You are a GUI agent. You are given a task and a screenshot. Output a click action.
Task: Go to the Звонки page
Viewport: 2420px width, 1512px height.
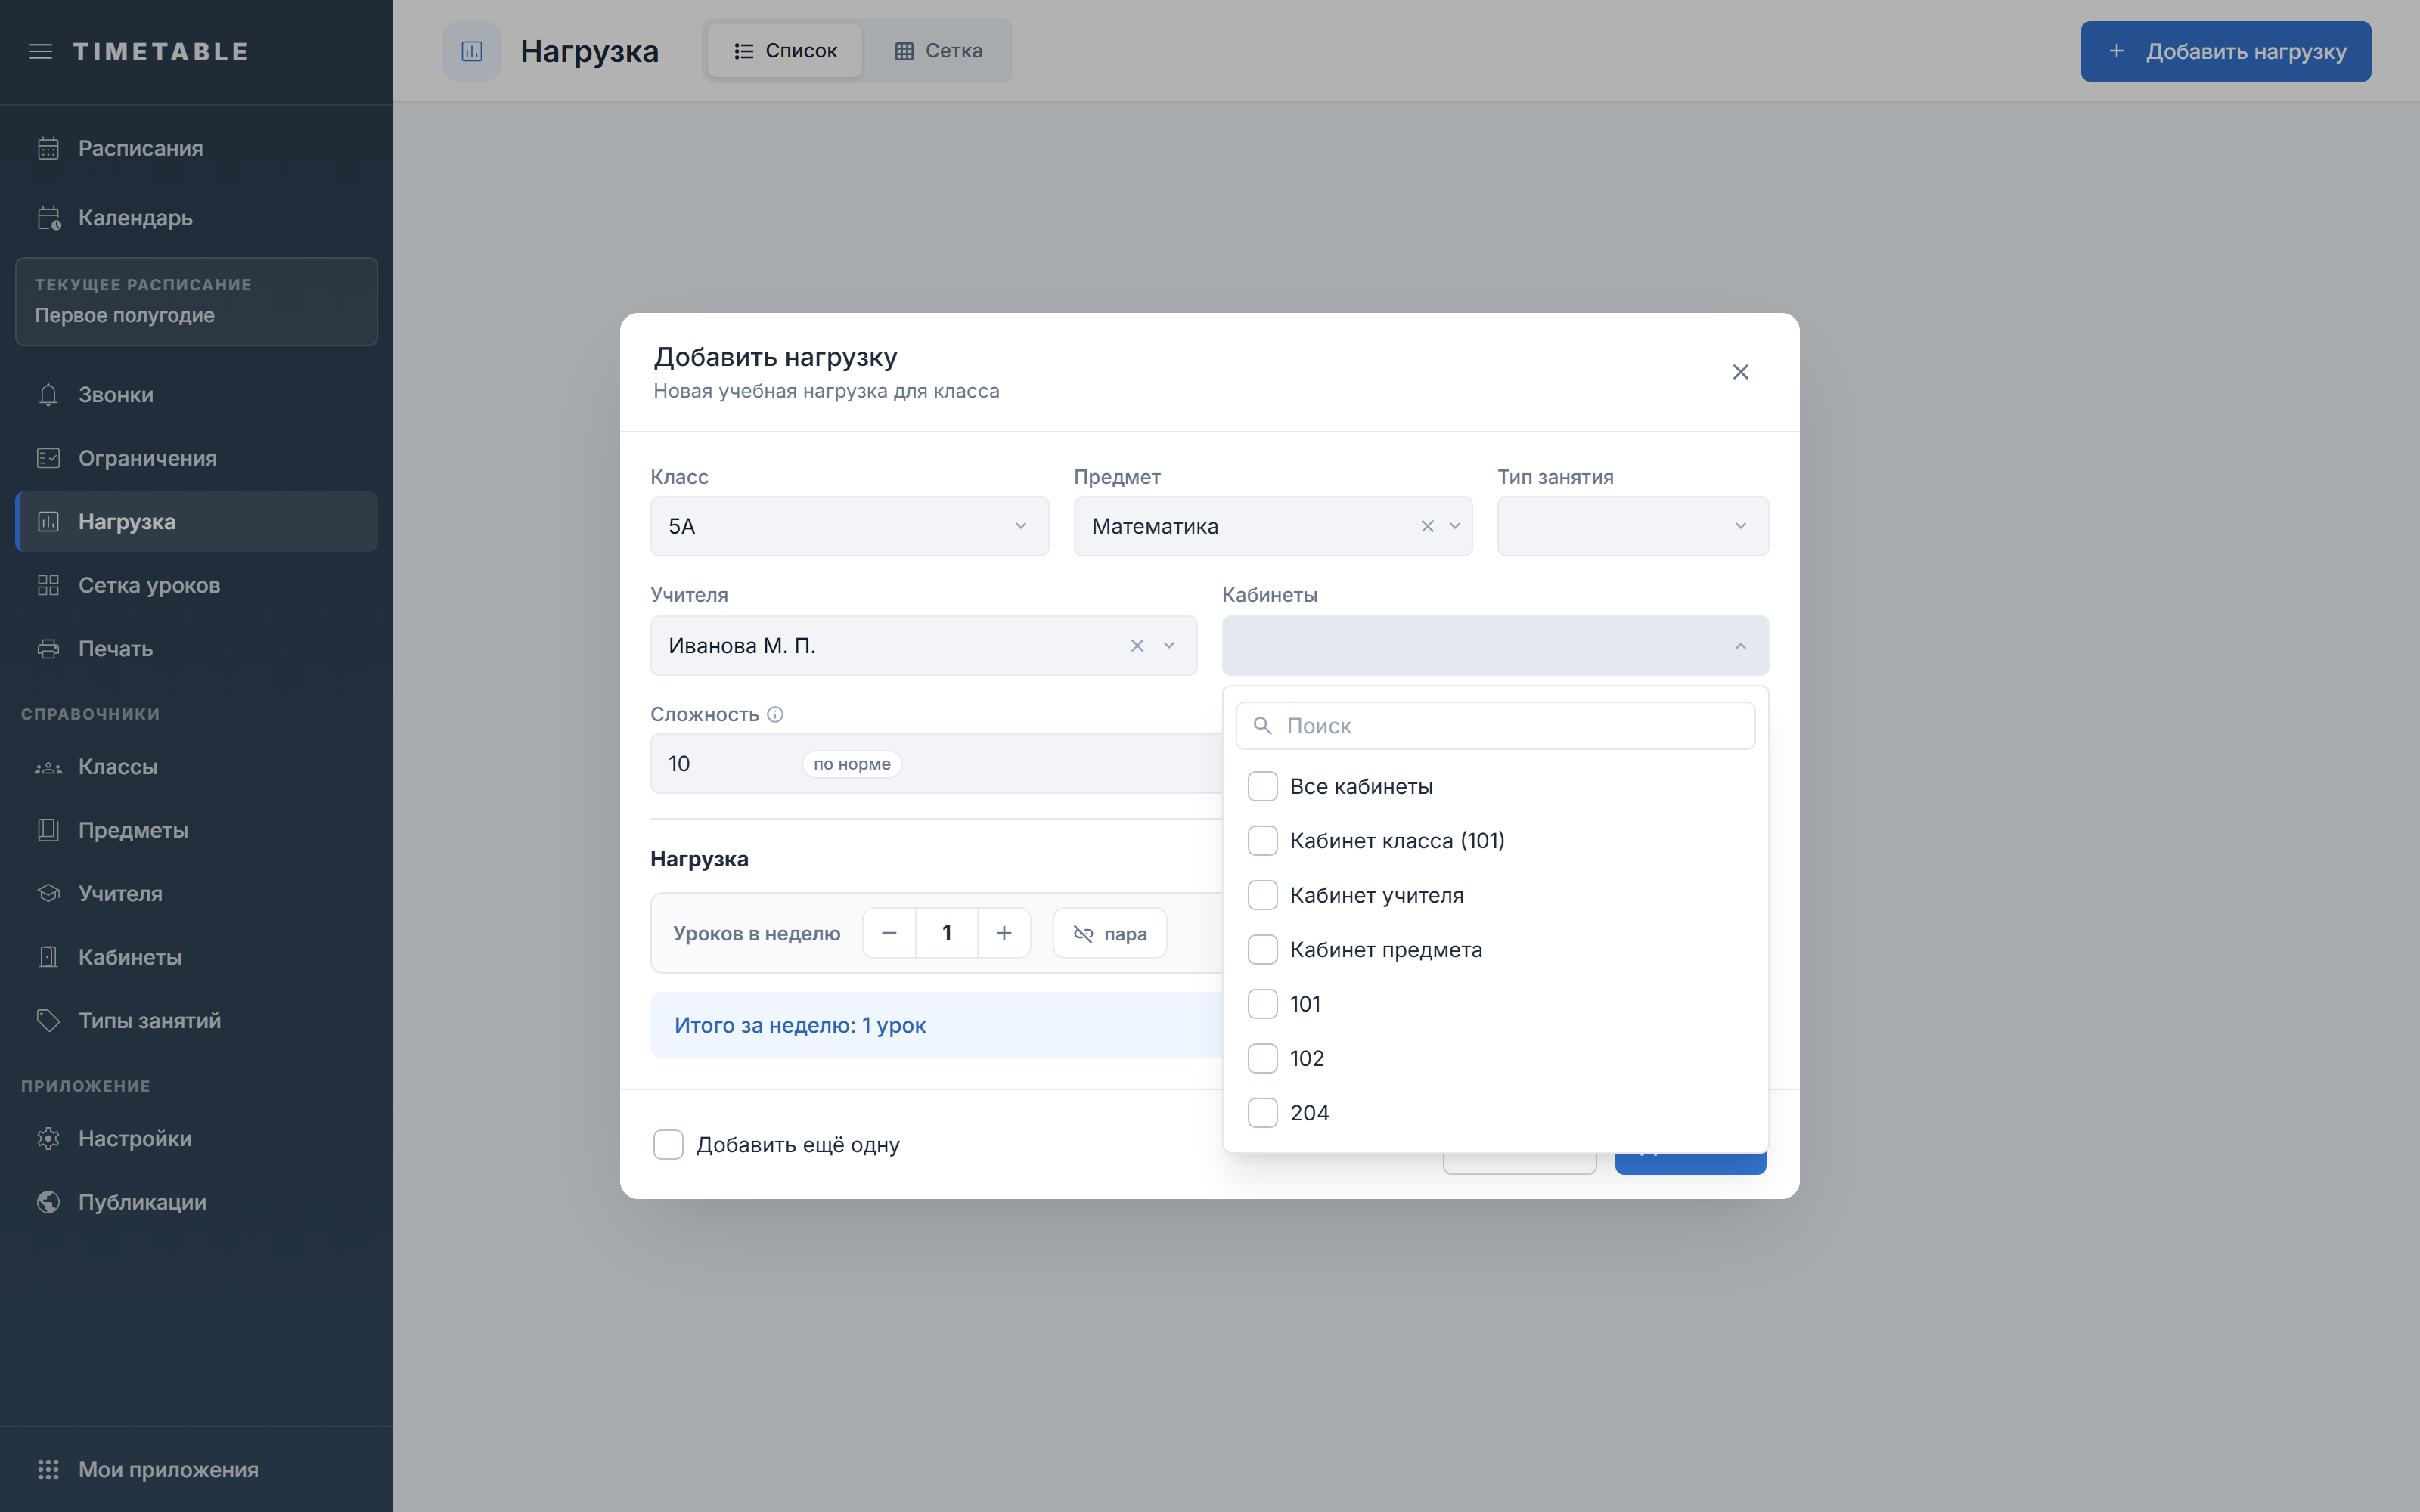pos(197,395)
